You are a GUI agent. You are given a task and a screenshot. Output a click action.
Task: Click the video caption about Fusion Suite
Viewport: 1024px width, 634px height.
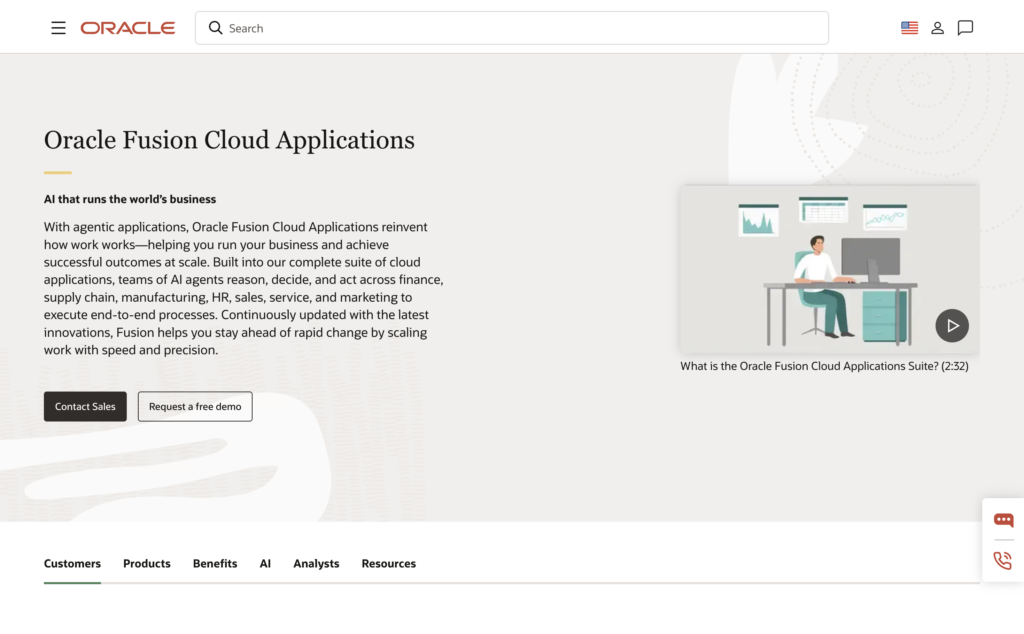[x=824, y=366]
